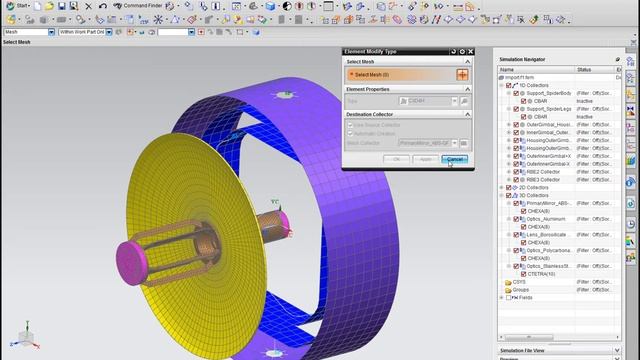Open the Mesh type filter dropdown
This screenshot has width=640, height=360.
[x=51, y=32]
